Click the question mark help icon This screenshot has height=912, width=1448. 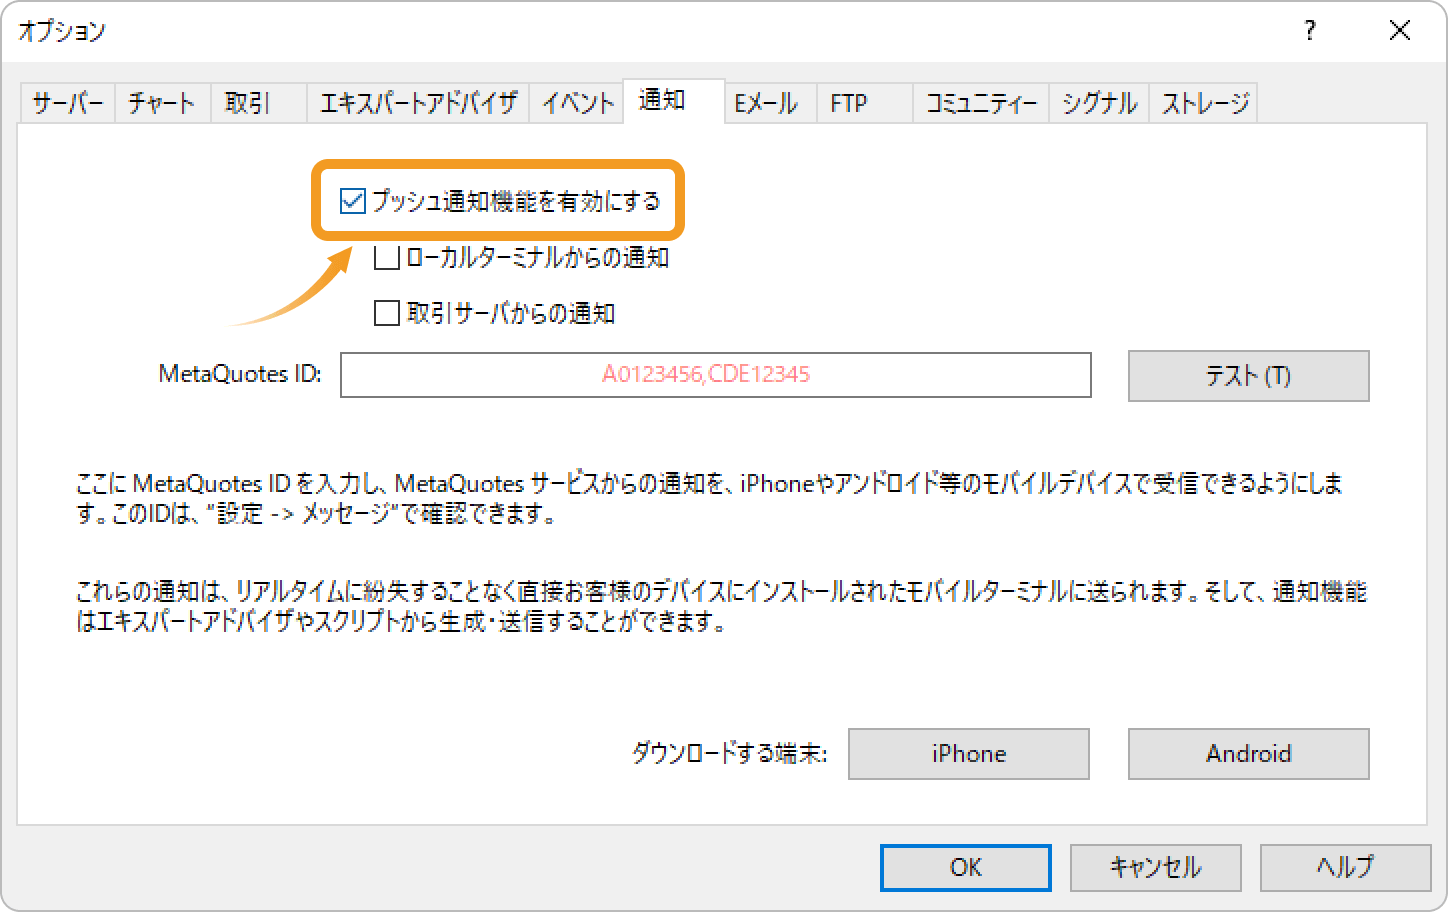coord(1310,31)
